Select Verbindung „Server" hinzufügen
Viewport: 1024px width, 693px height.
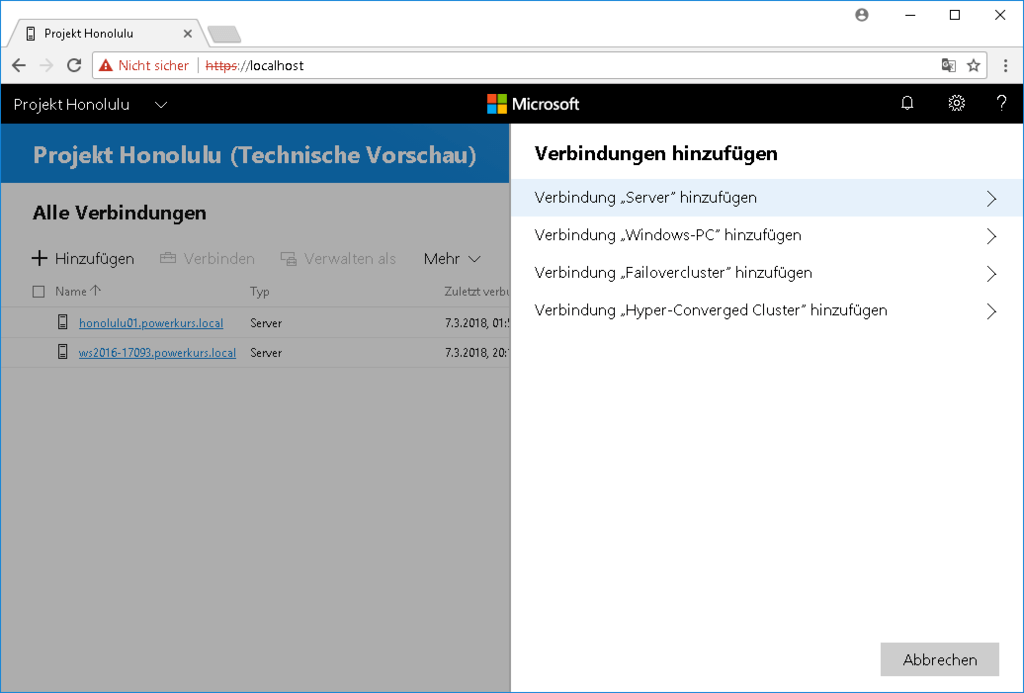[767, 198]
